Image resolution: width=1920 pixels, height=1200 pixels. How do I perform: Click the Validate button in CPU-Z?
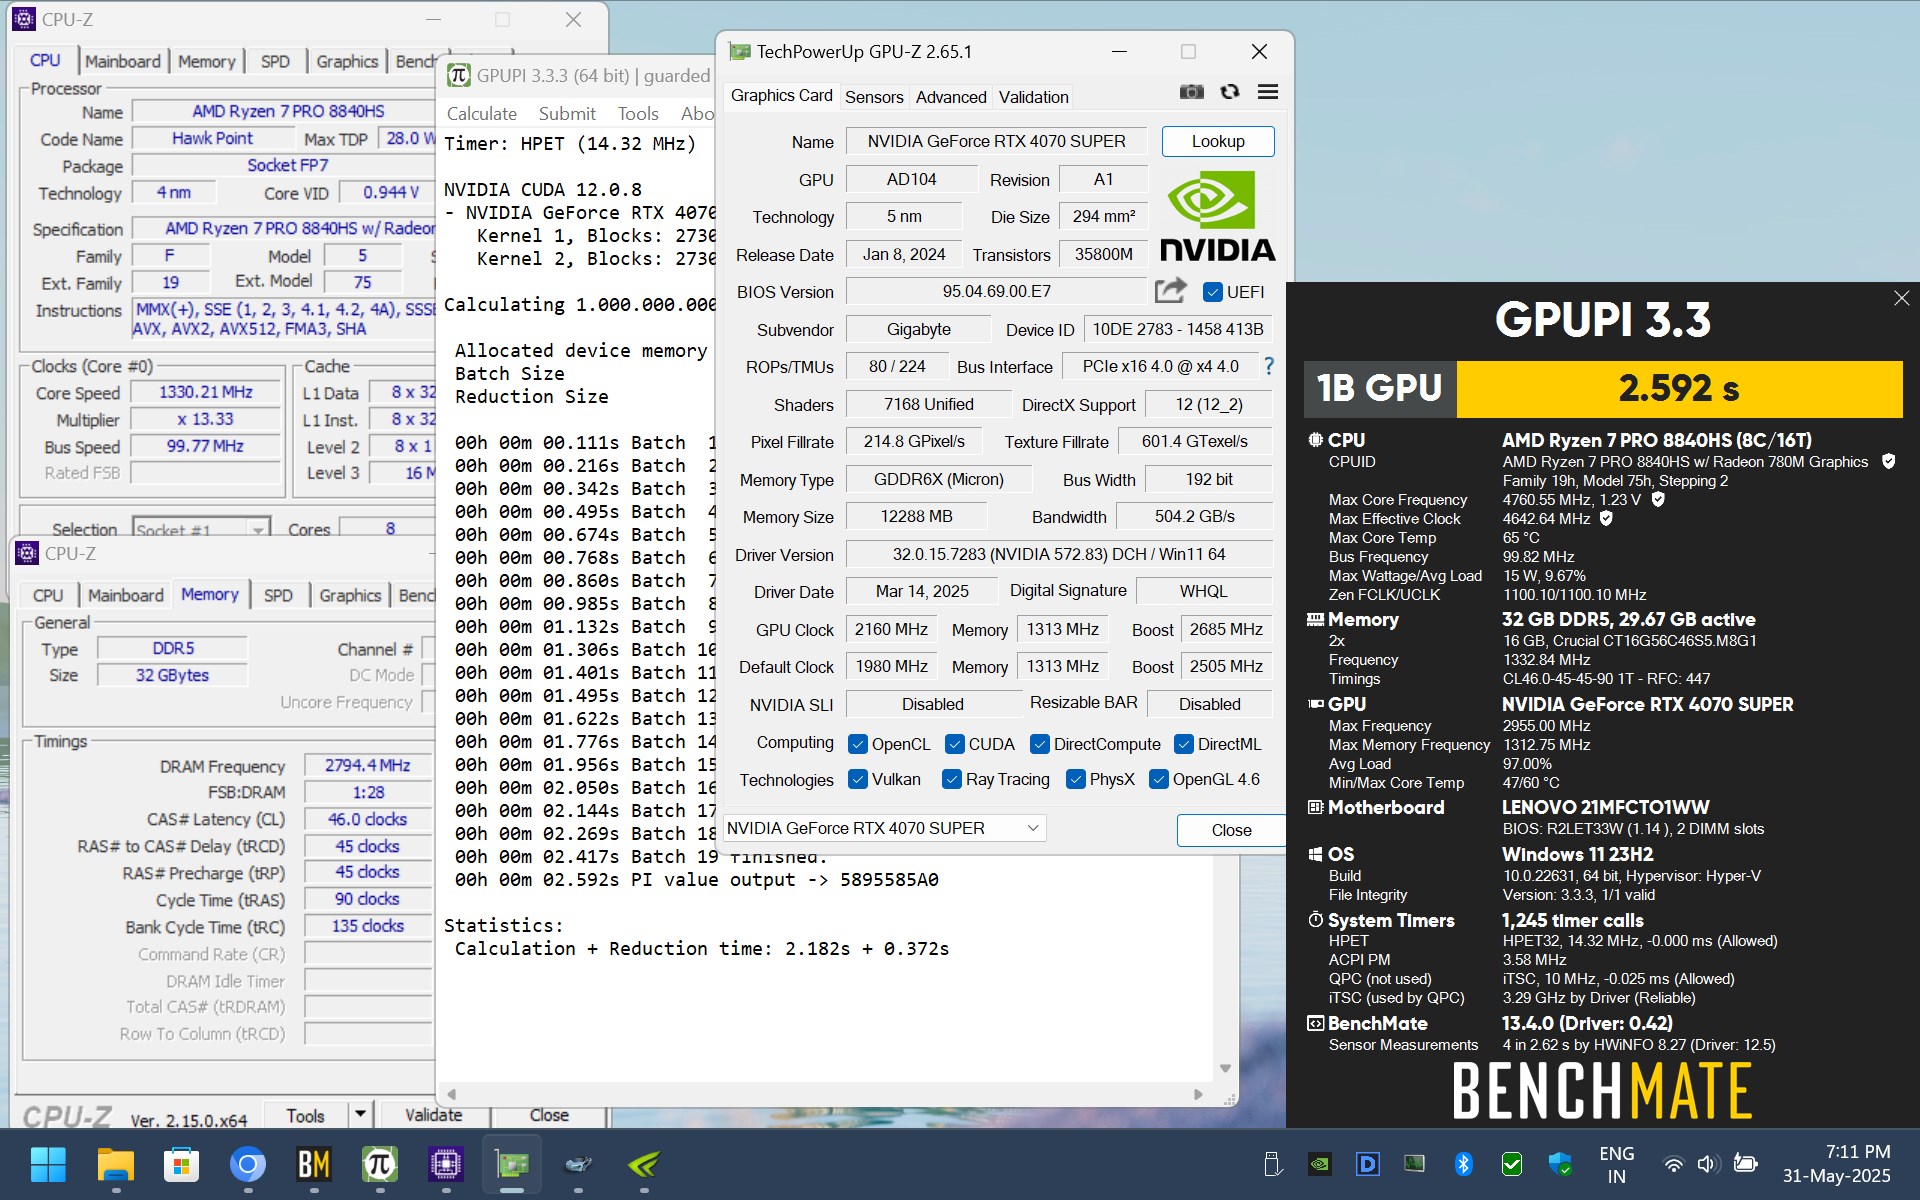(x=433, y=1115)
